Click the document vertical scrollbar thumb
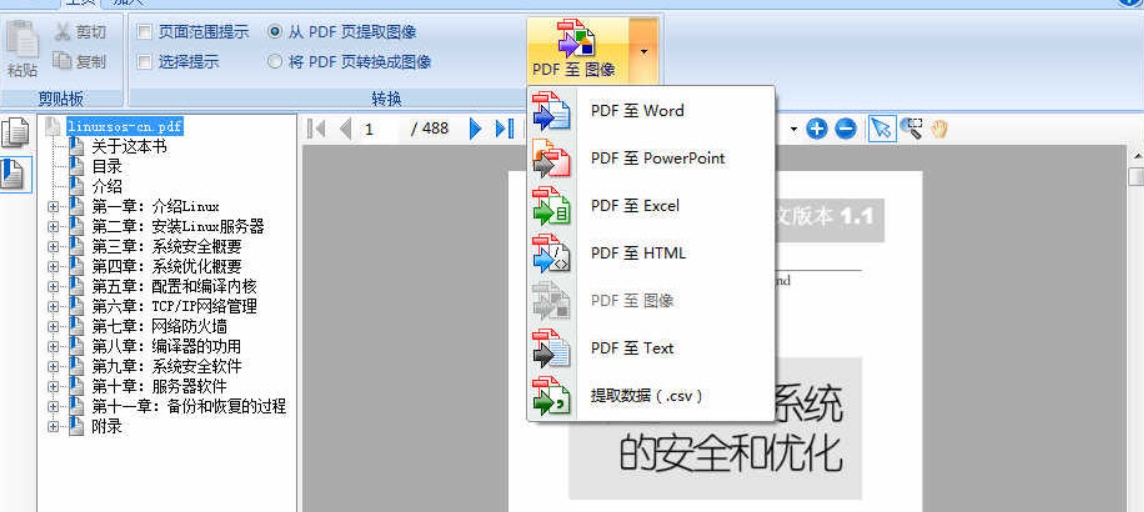 1136,177
